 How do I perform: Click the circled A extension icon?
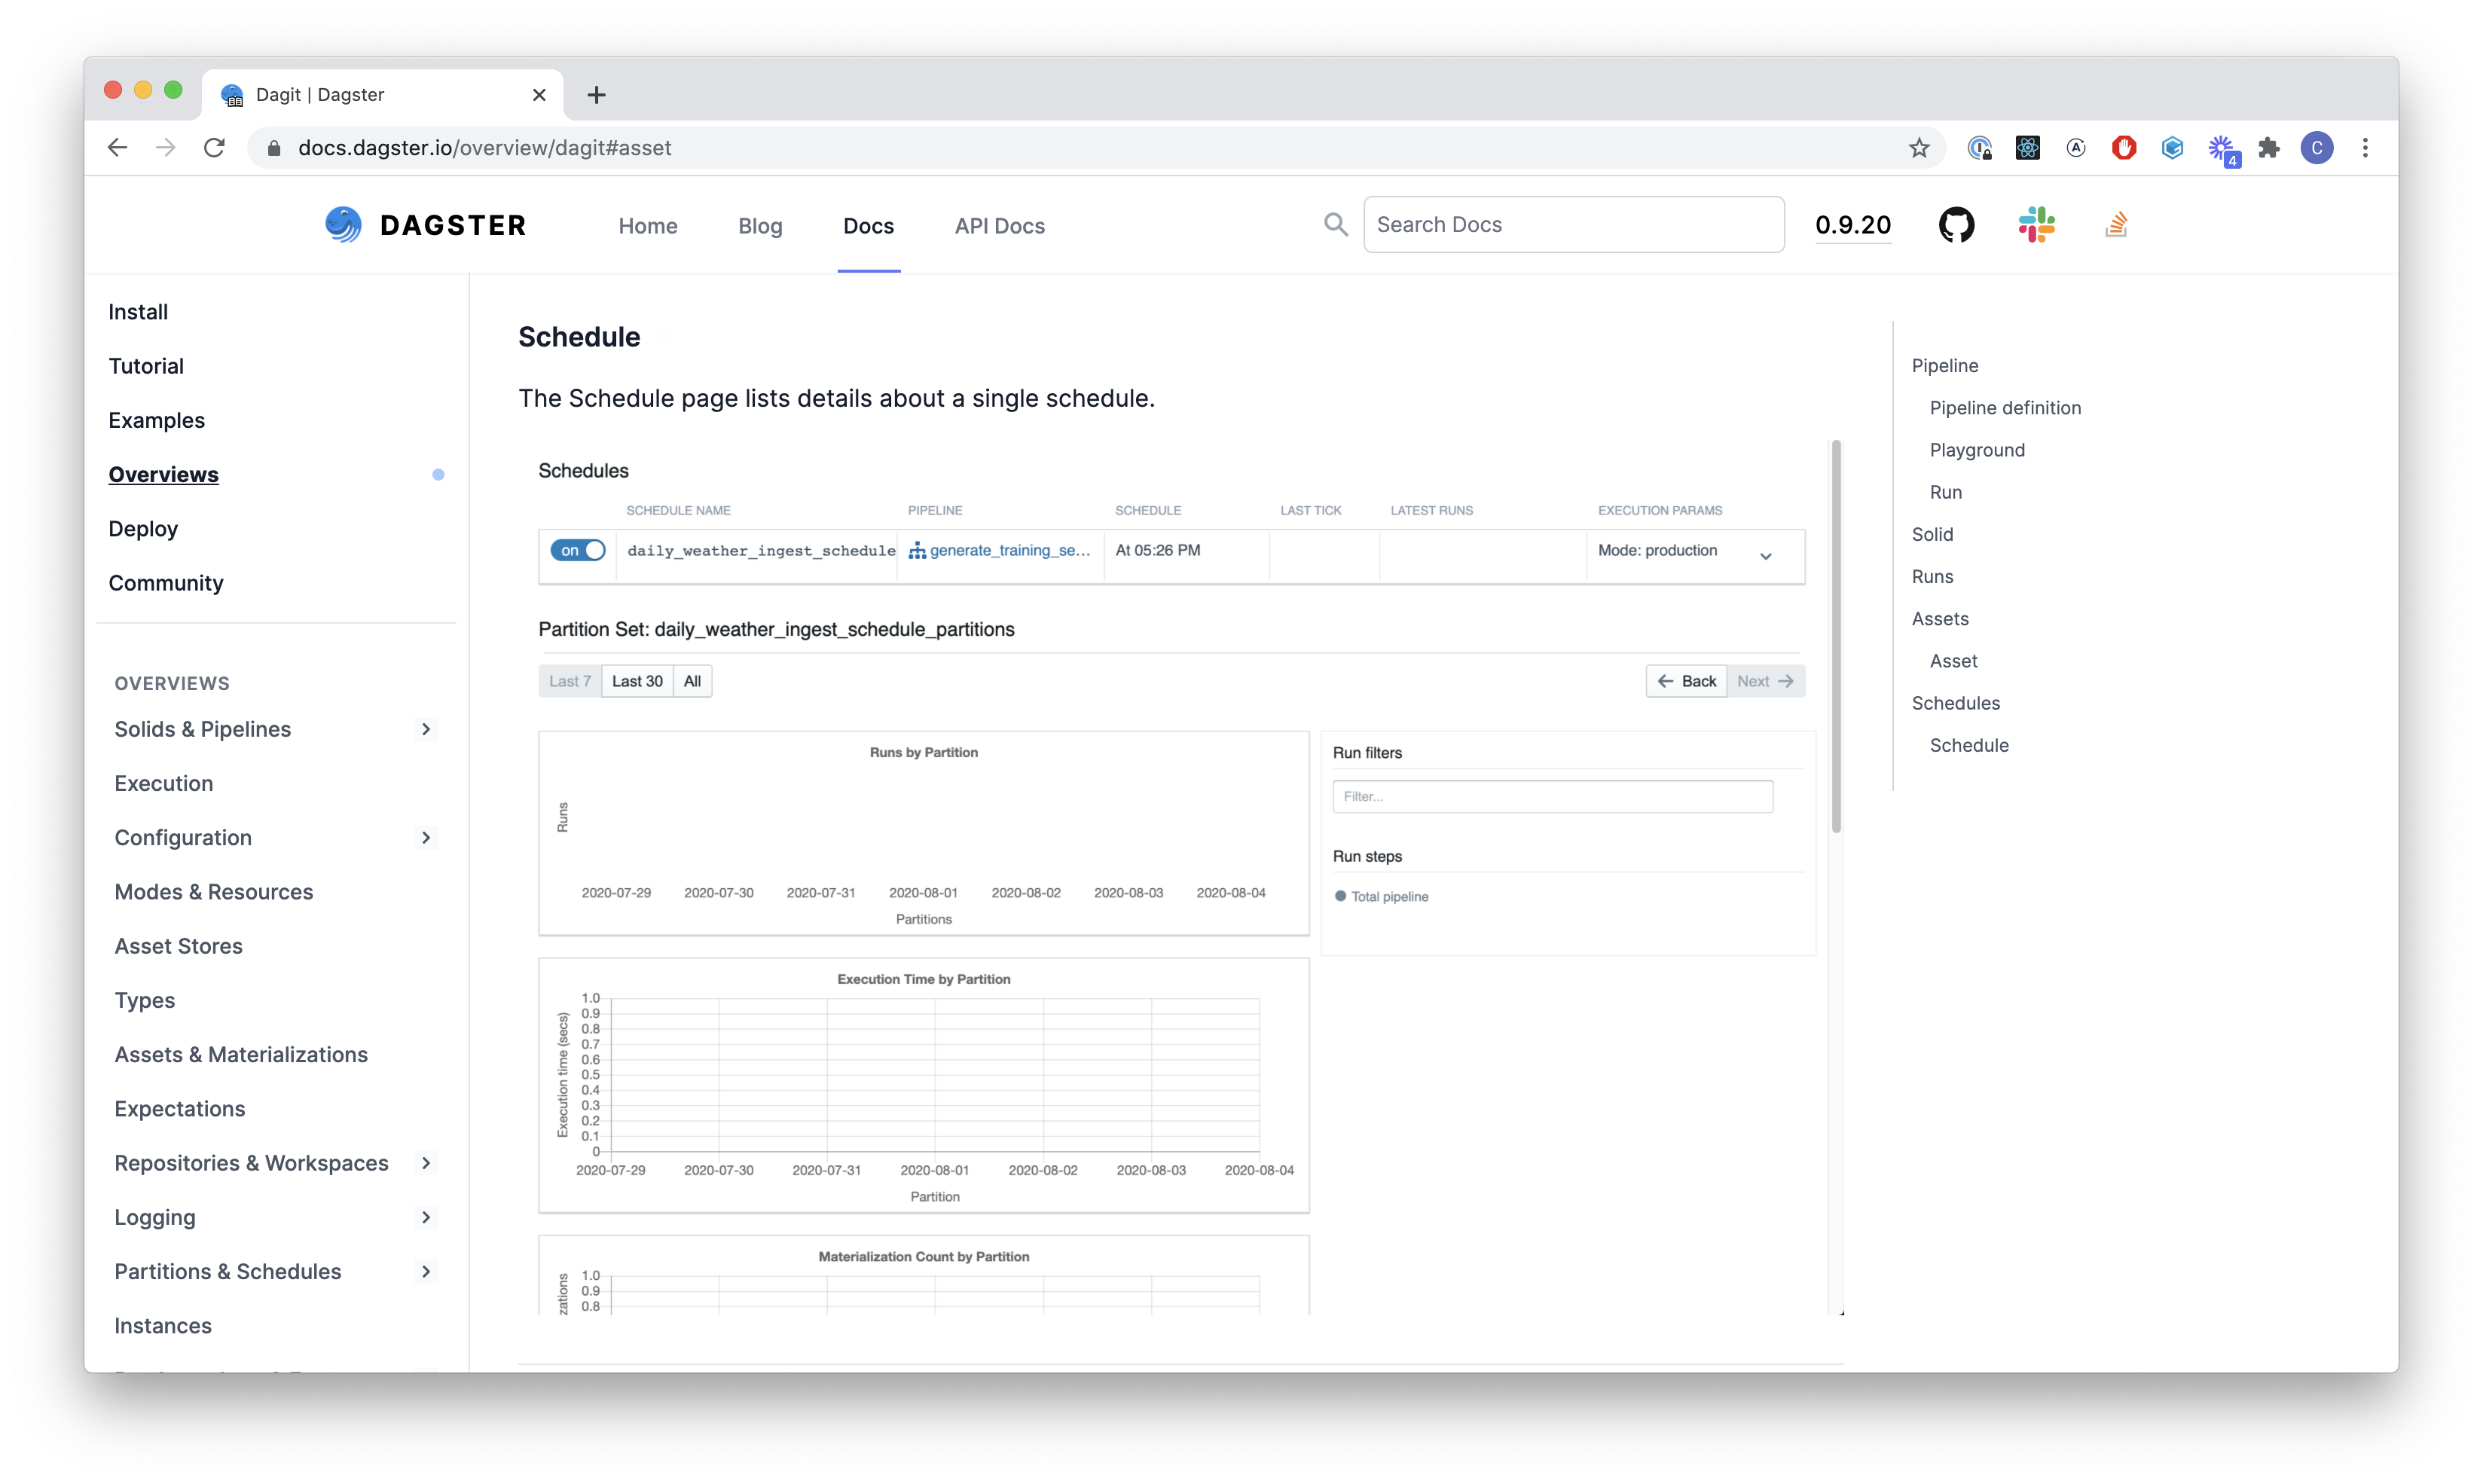(x=2076, y=148)
